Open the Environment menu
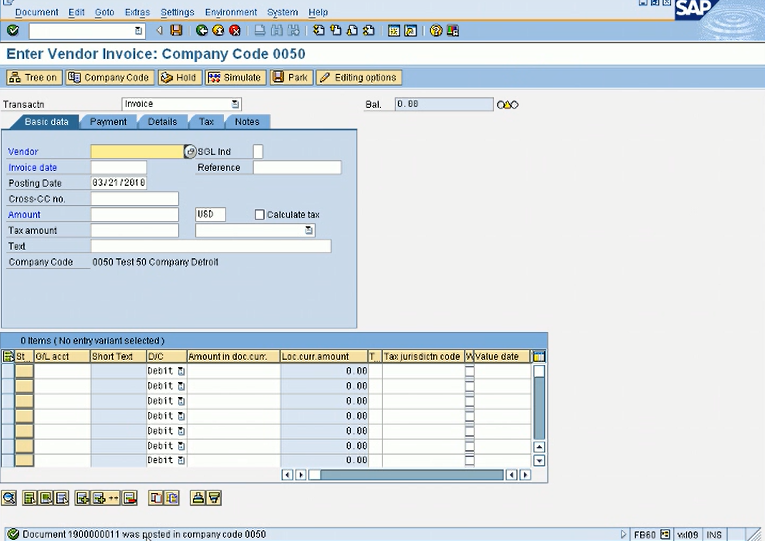The height and width of the screenshot is (541, 765). pos(231,12)
